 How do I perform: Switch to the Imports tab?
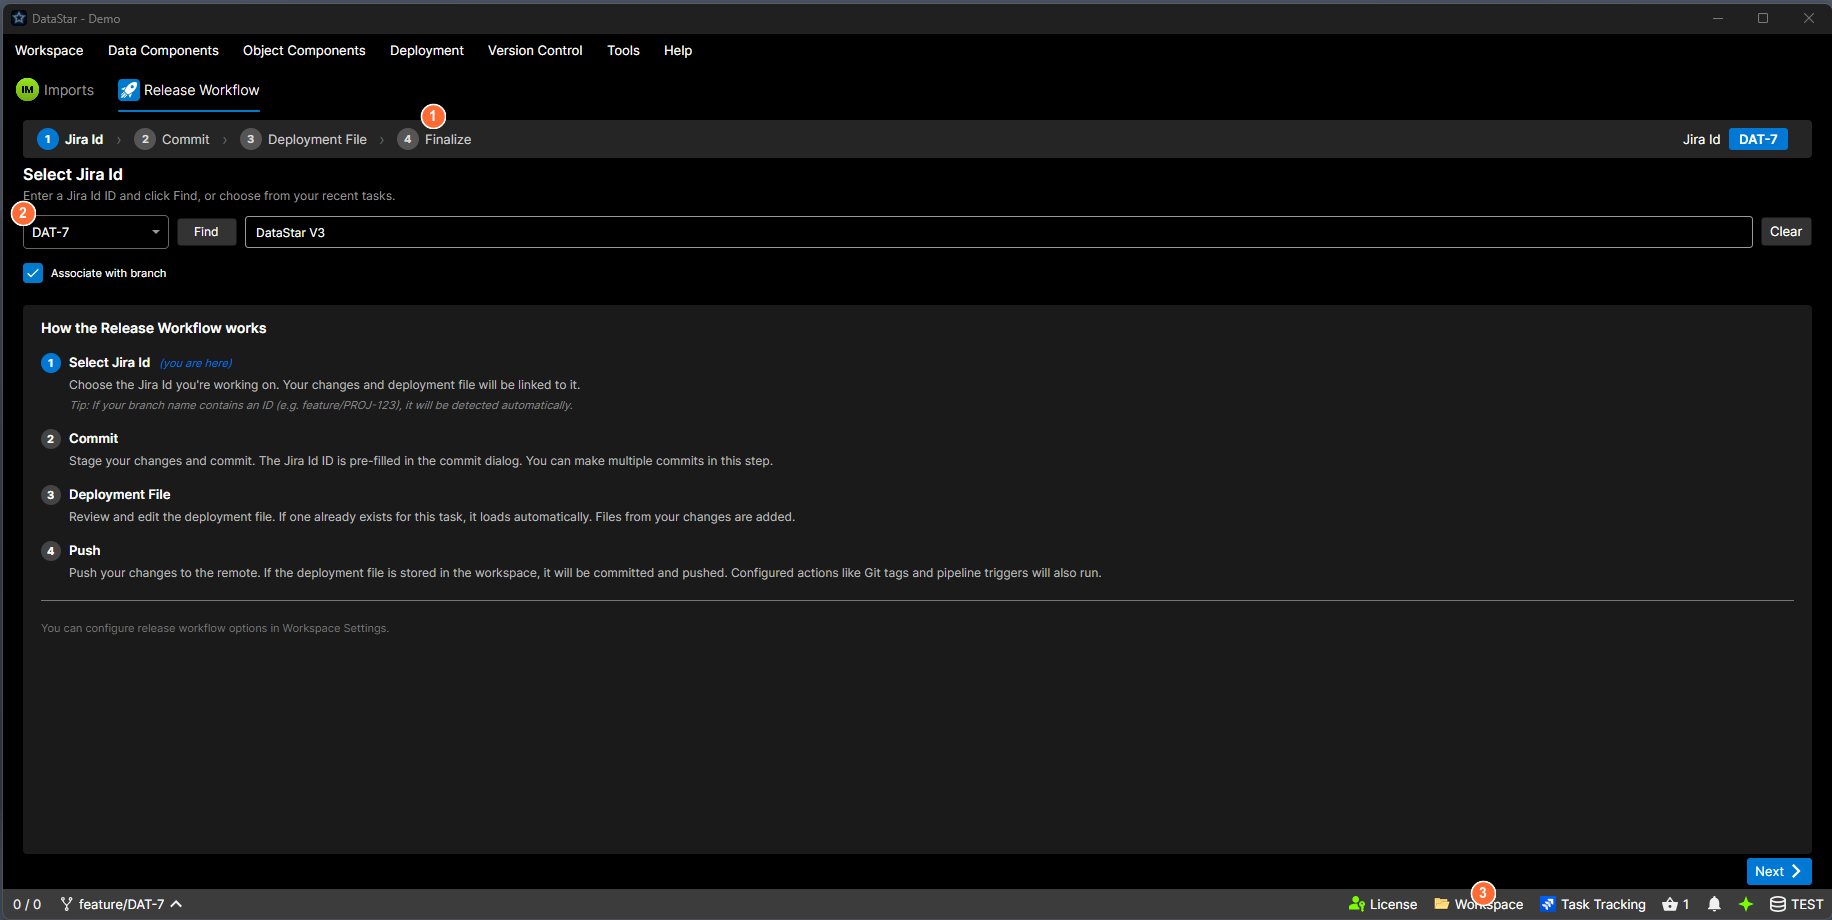click(55, 90)
